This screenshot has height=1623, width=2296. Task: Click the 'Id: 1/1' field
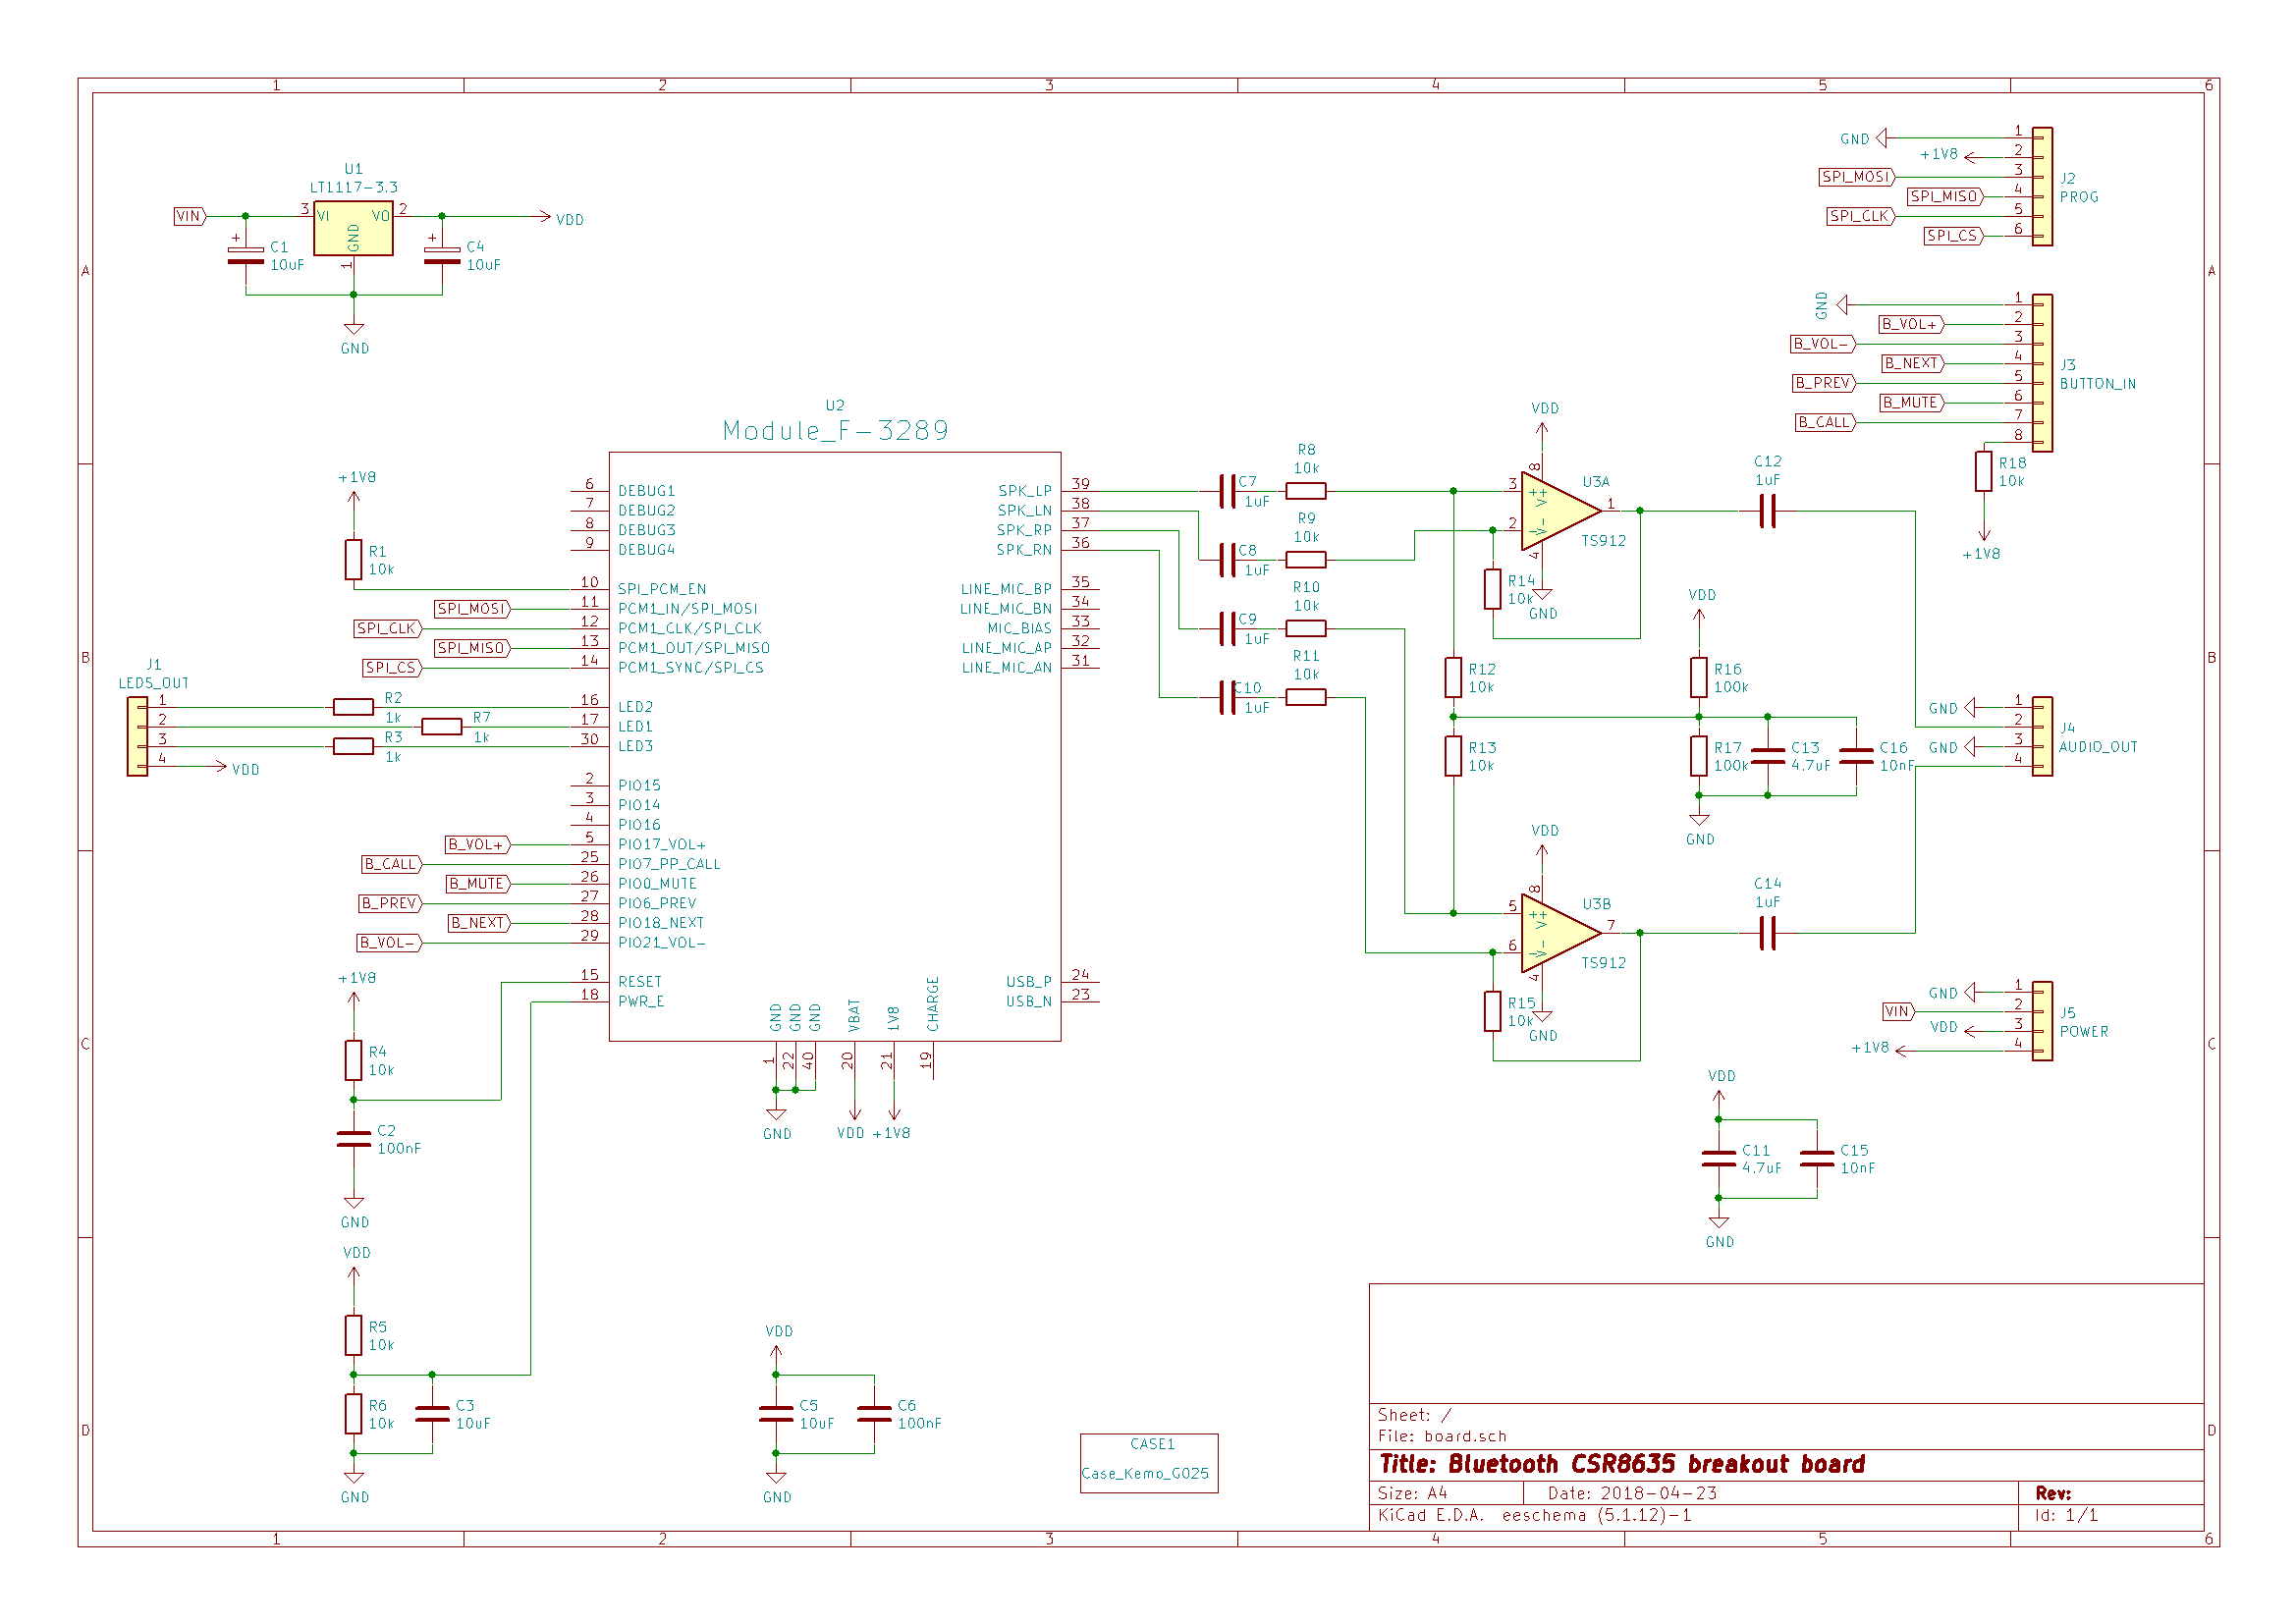[x=2066, y=1516]
